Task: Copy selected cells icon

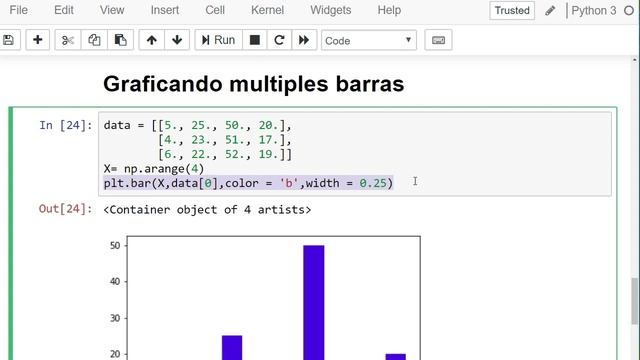Action: (94, 40)
